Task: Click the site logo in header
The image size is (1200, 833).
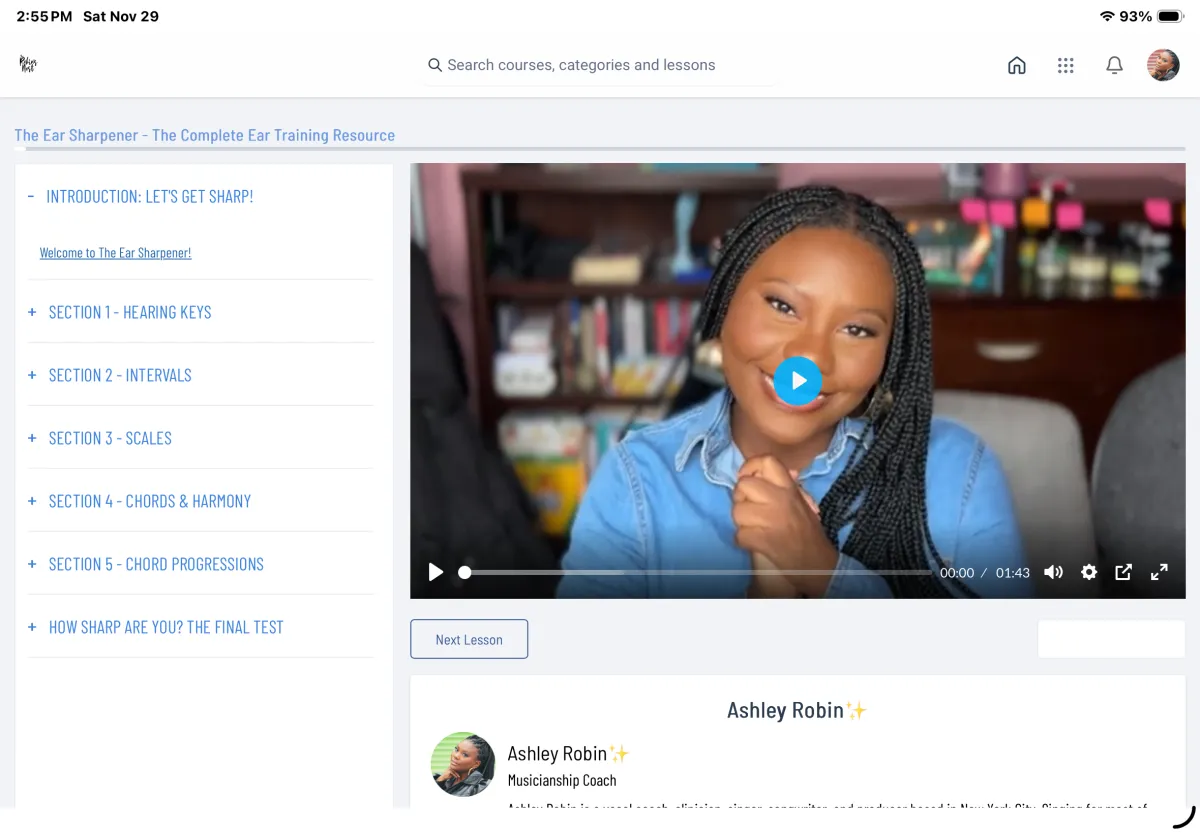Action: 28,64
